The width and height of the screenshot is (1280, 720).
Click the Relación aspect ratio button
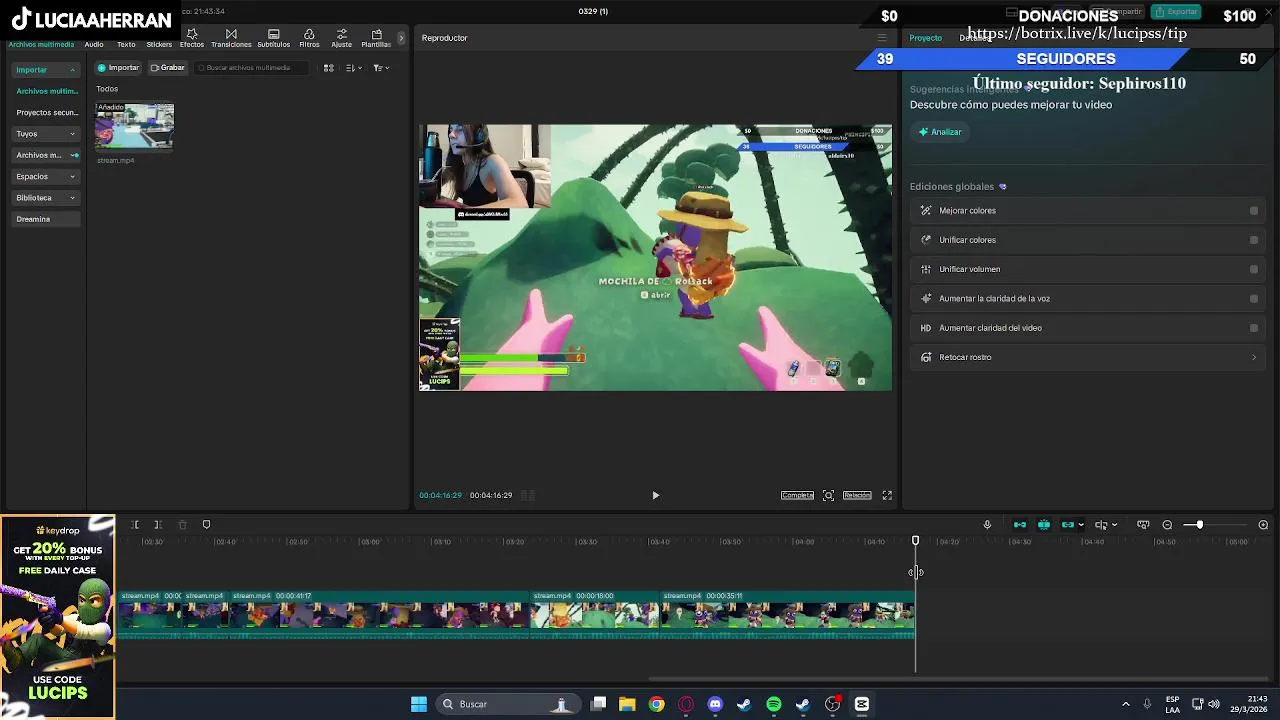pos(857,495)
